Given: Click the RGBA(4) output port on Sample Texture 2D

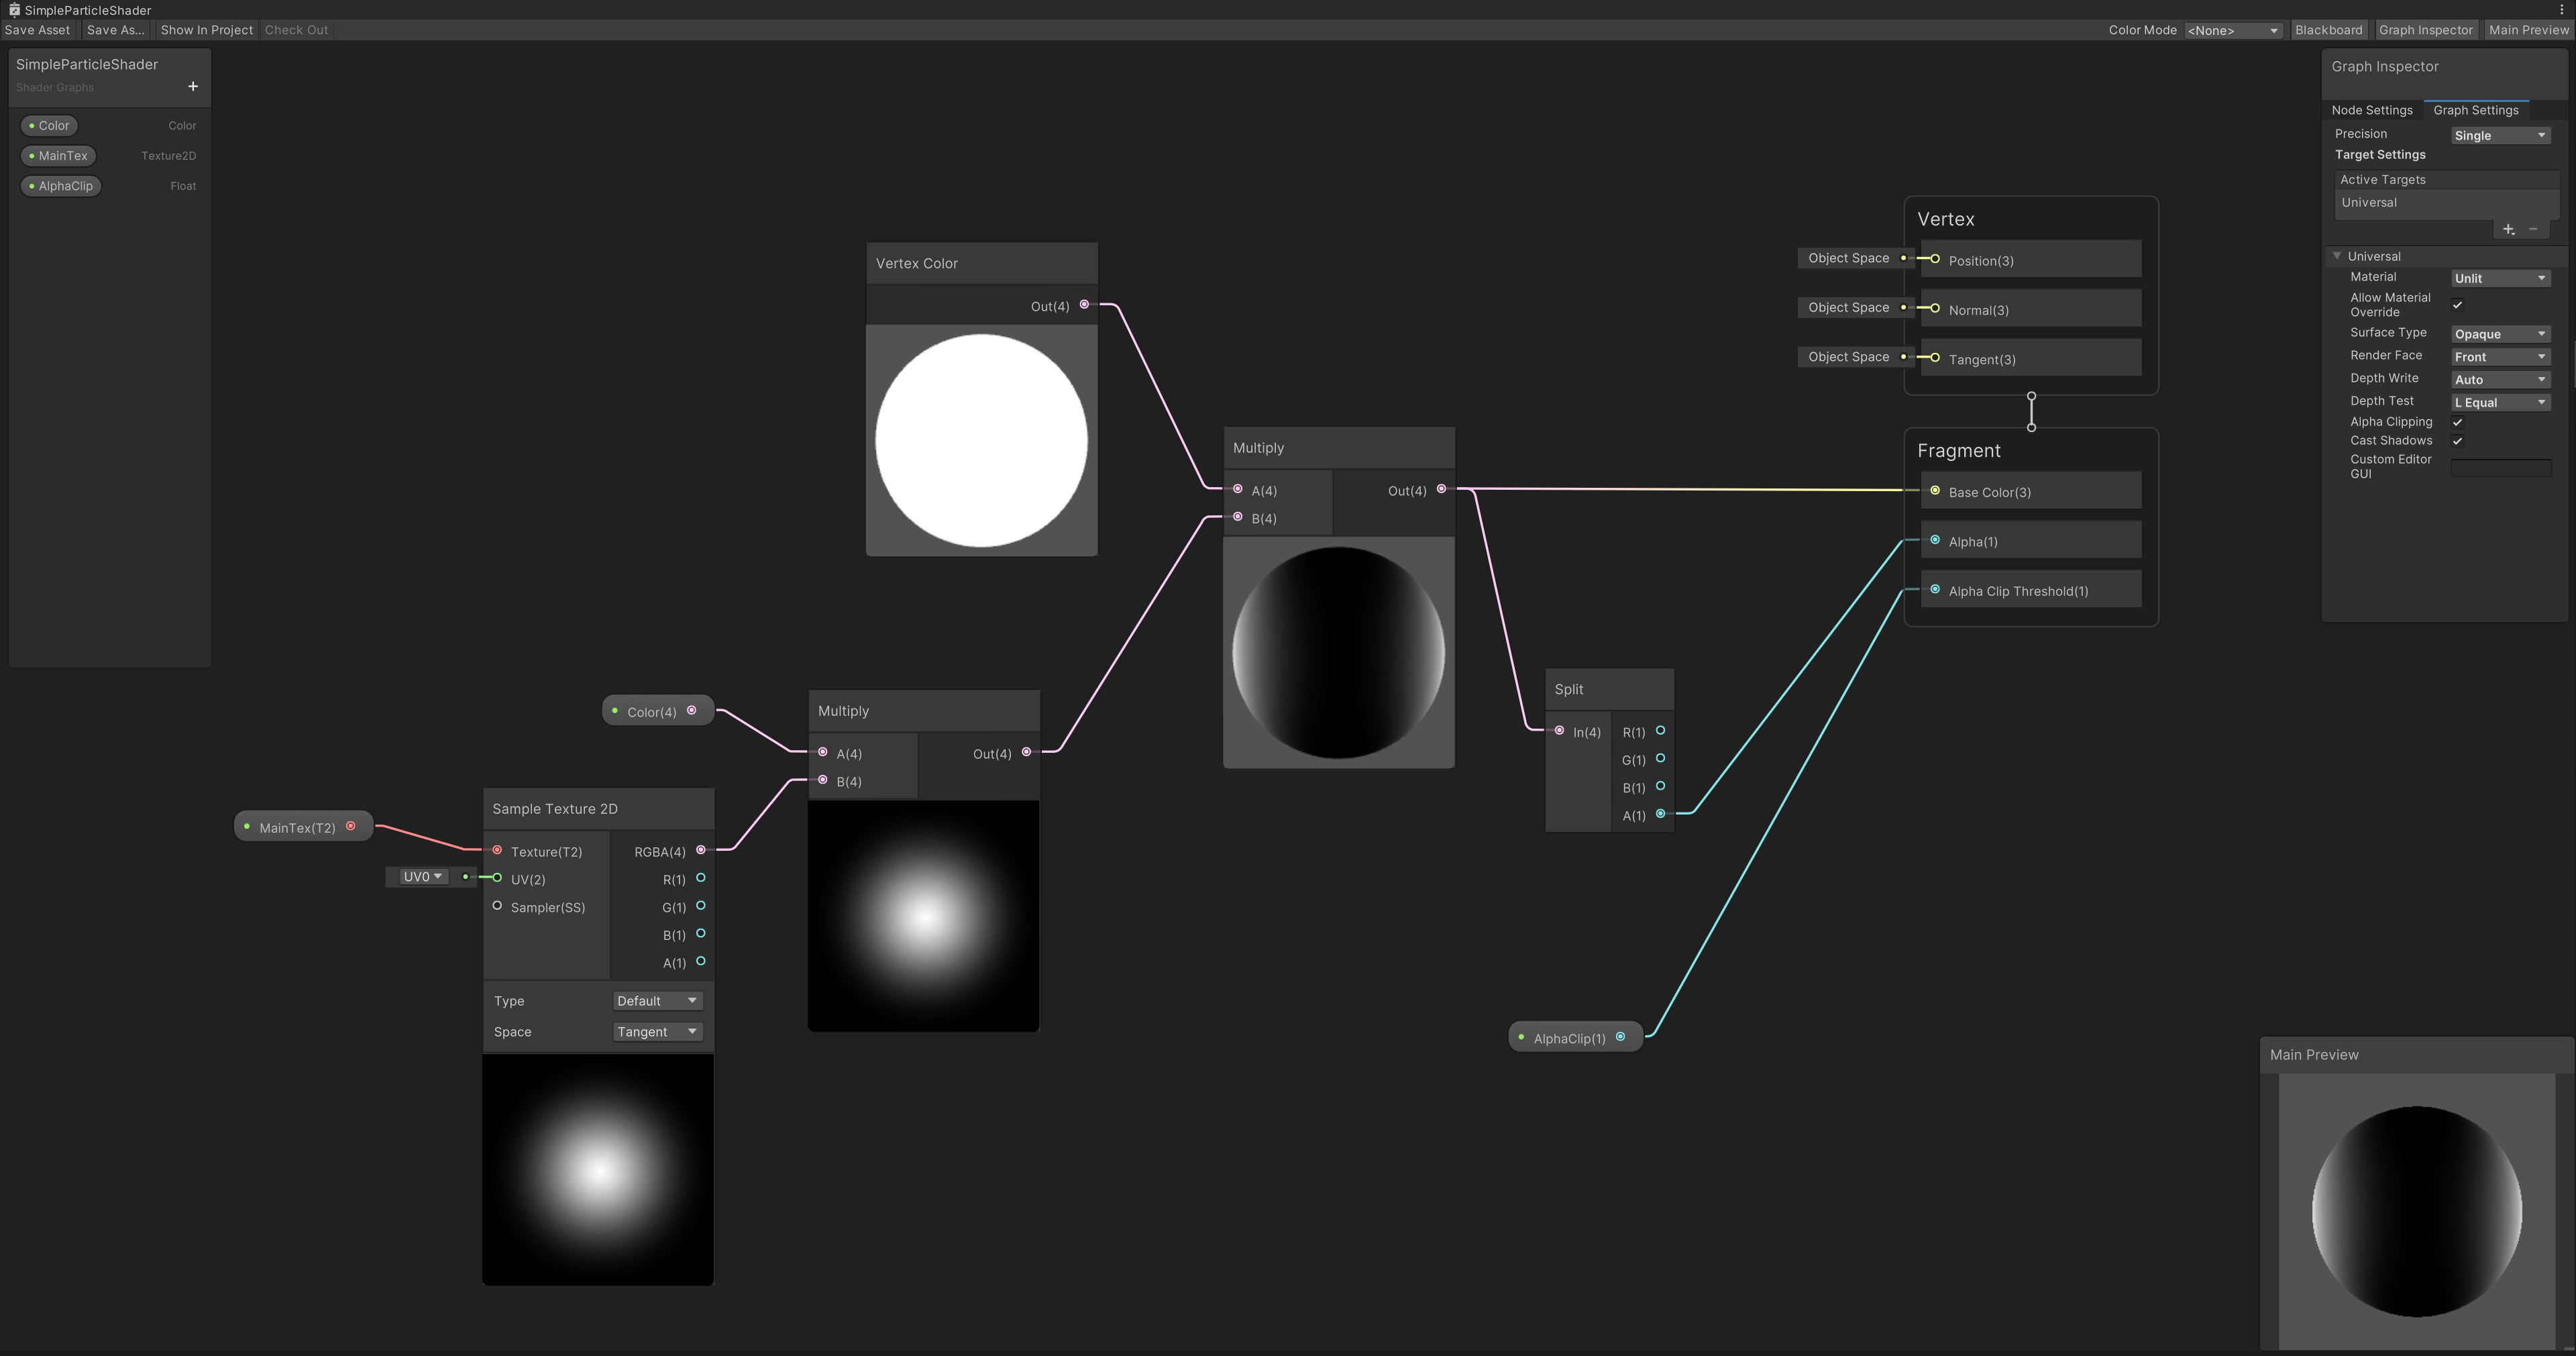Looking at the screenshot, I should click(701, 851).
